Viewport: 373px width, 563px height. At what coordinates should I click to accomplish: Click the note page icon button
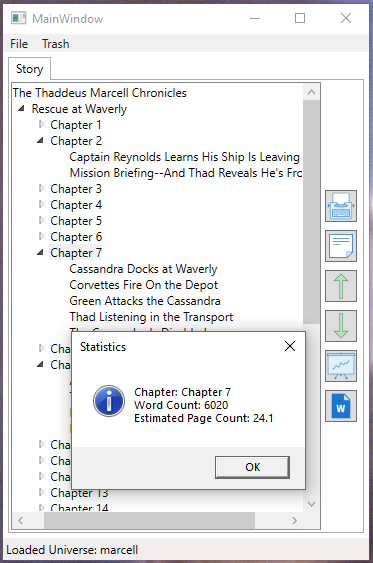tap(341, 246)
